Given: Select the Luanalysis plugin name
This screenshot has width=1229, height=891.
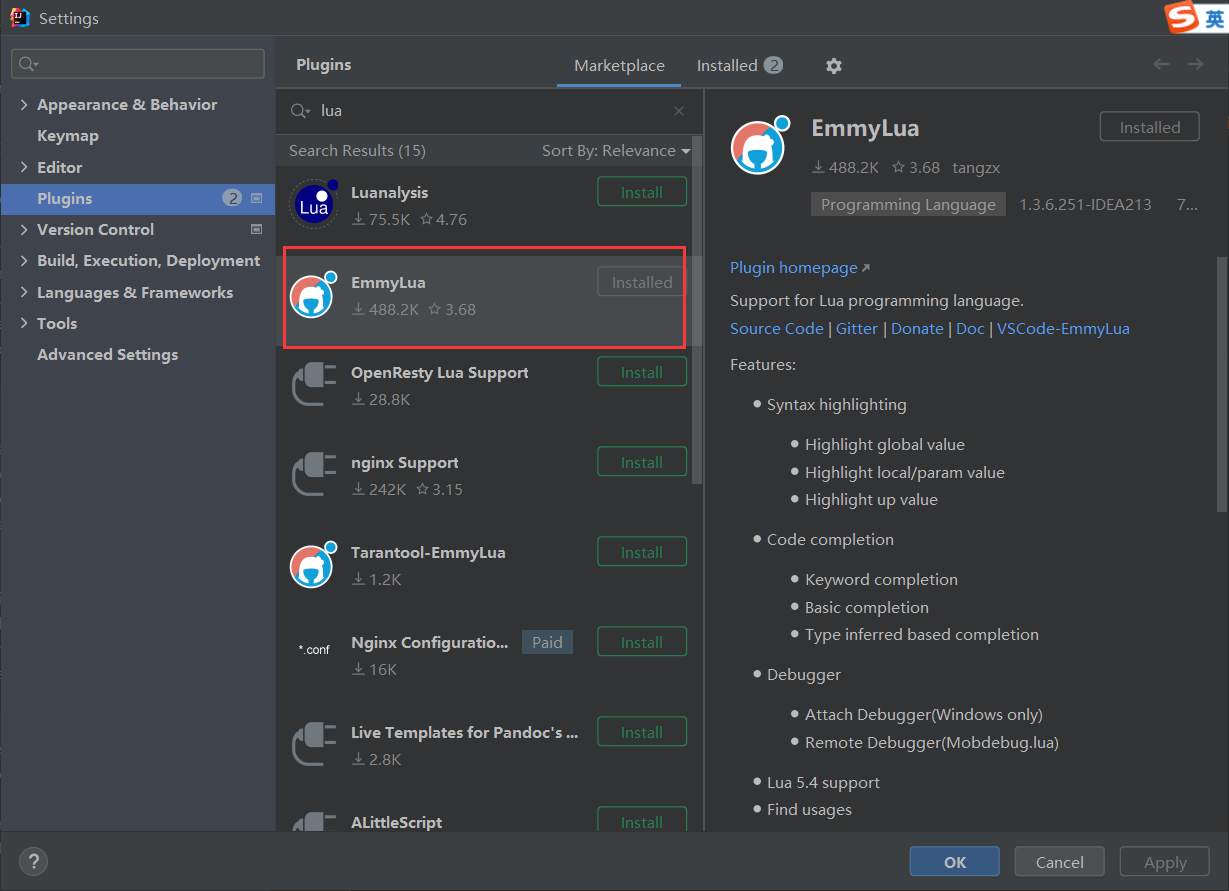Looking at the screenshot, I should click(x=389, y=192).
